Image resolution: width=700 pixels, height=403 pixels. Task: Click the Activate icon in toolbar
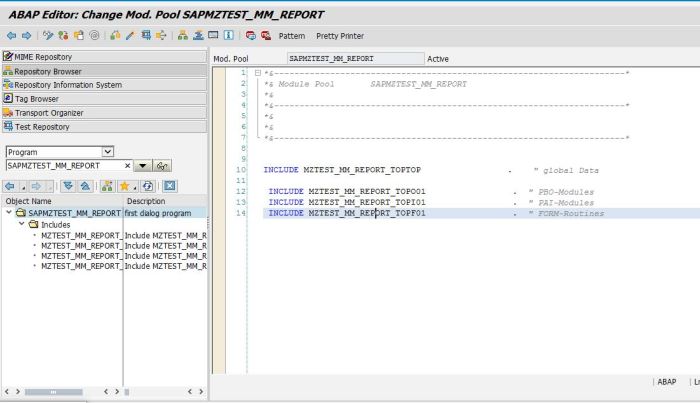tap(130, 36)
